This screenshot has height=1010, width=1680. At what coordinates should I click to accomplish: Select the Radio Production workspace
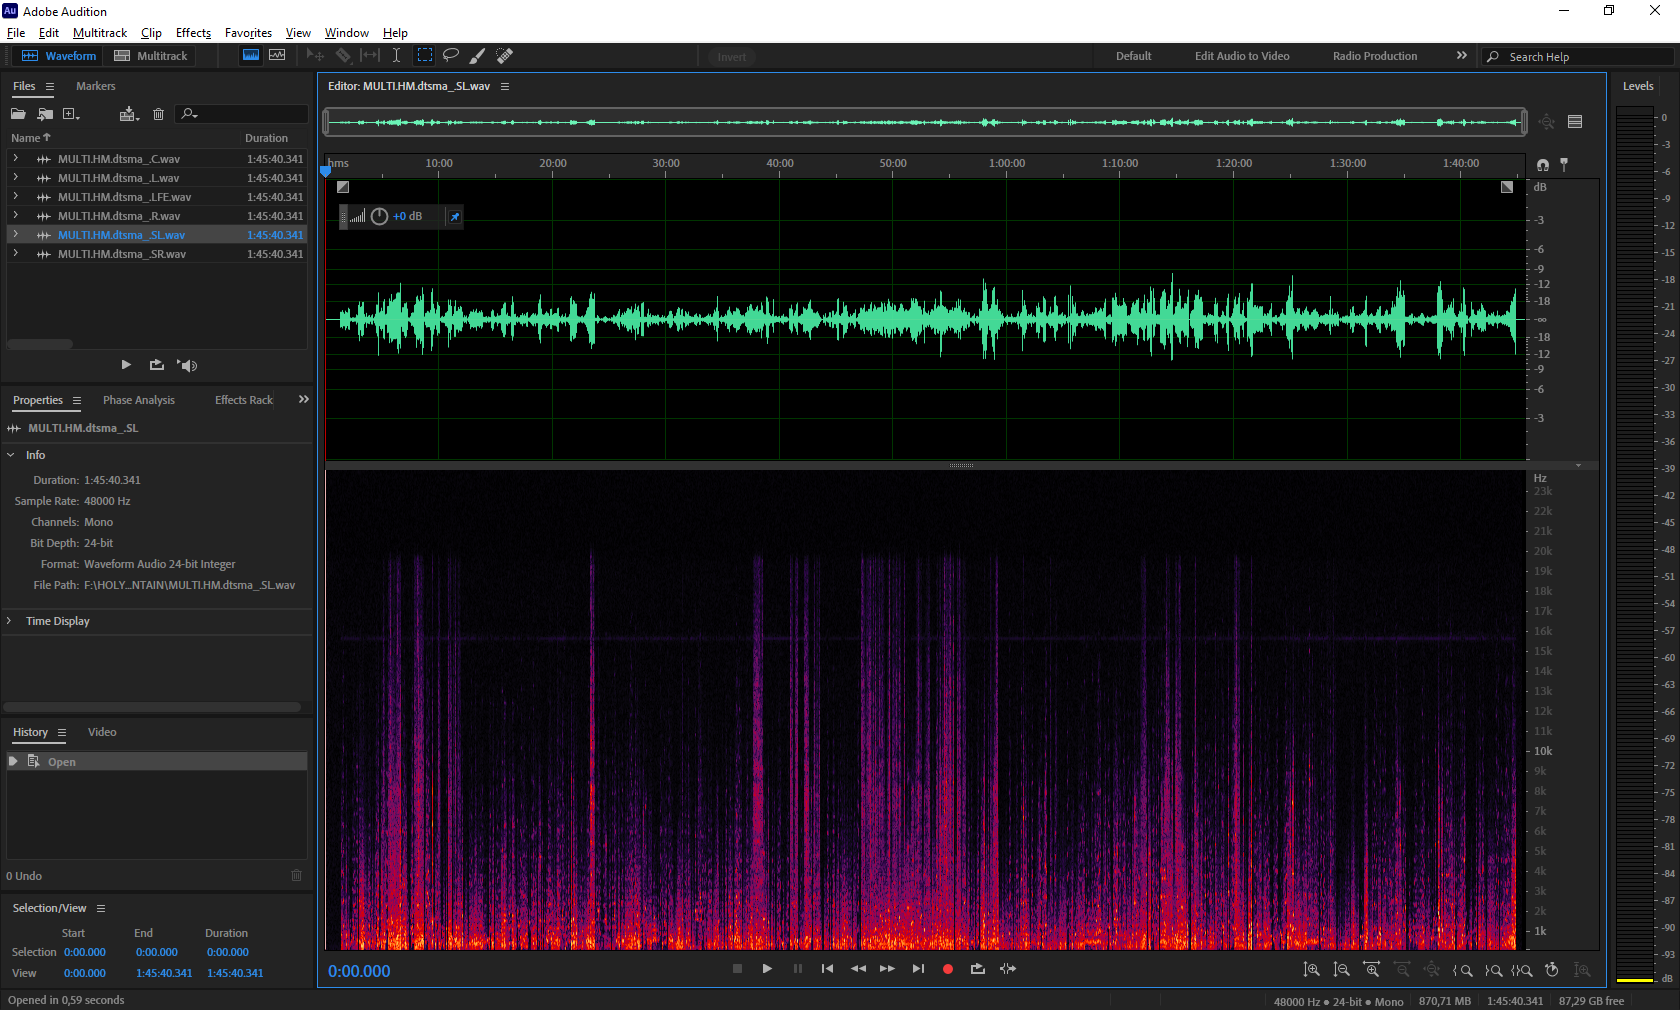pos(1374,56)
